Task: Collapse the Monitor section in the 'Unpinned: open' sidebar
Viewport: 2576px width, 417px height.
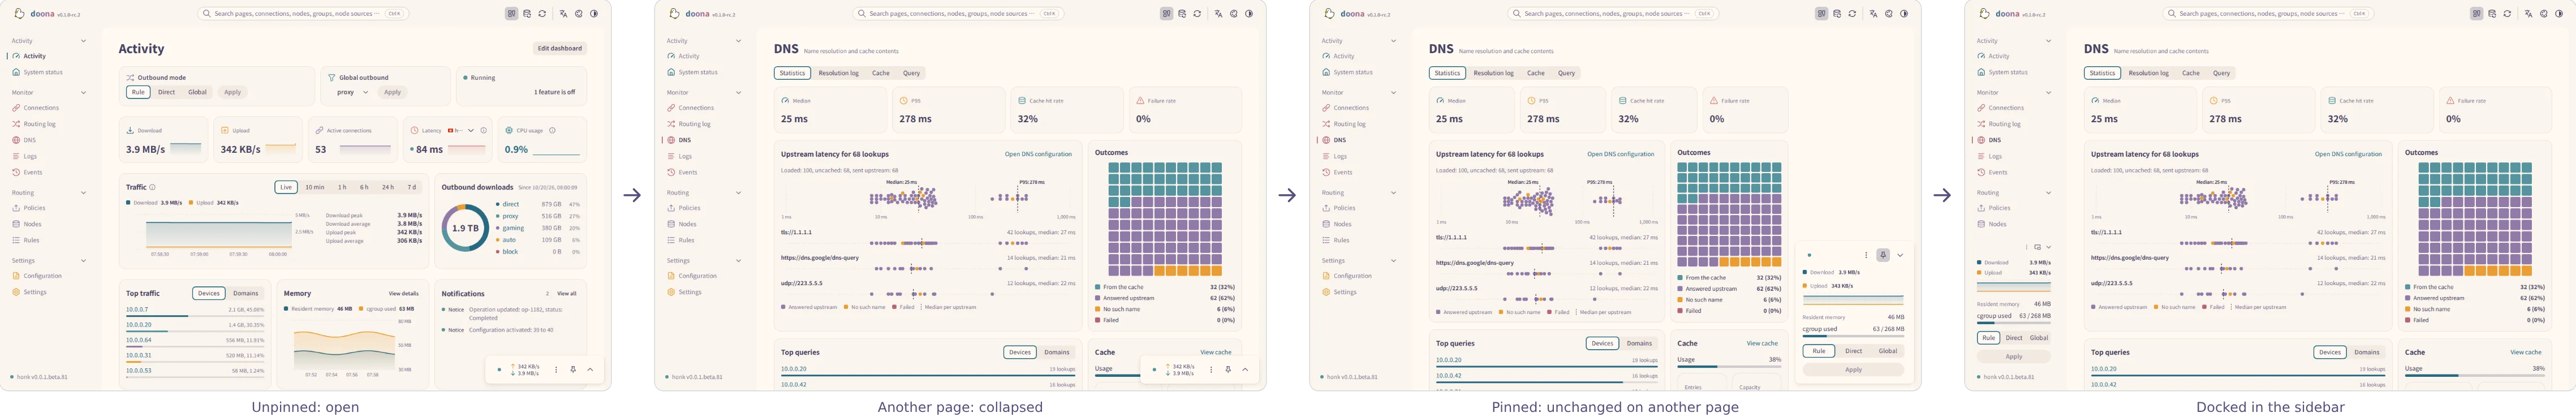Action: (x=83, y=92)
